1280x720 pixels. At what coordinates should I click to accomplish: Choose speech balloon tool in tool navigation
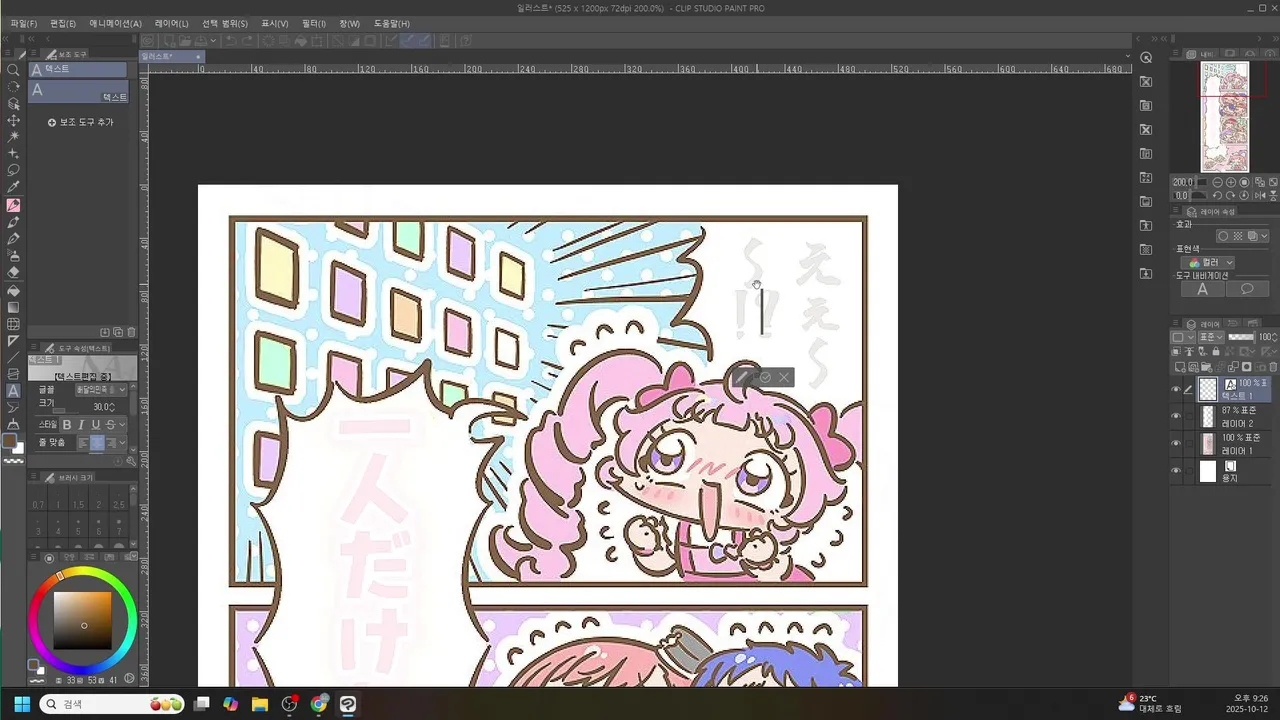pyautogui.click(x=1247, y=289)
